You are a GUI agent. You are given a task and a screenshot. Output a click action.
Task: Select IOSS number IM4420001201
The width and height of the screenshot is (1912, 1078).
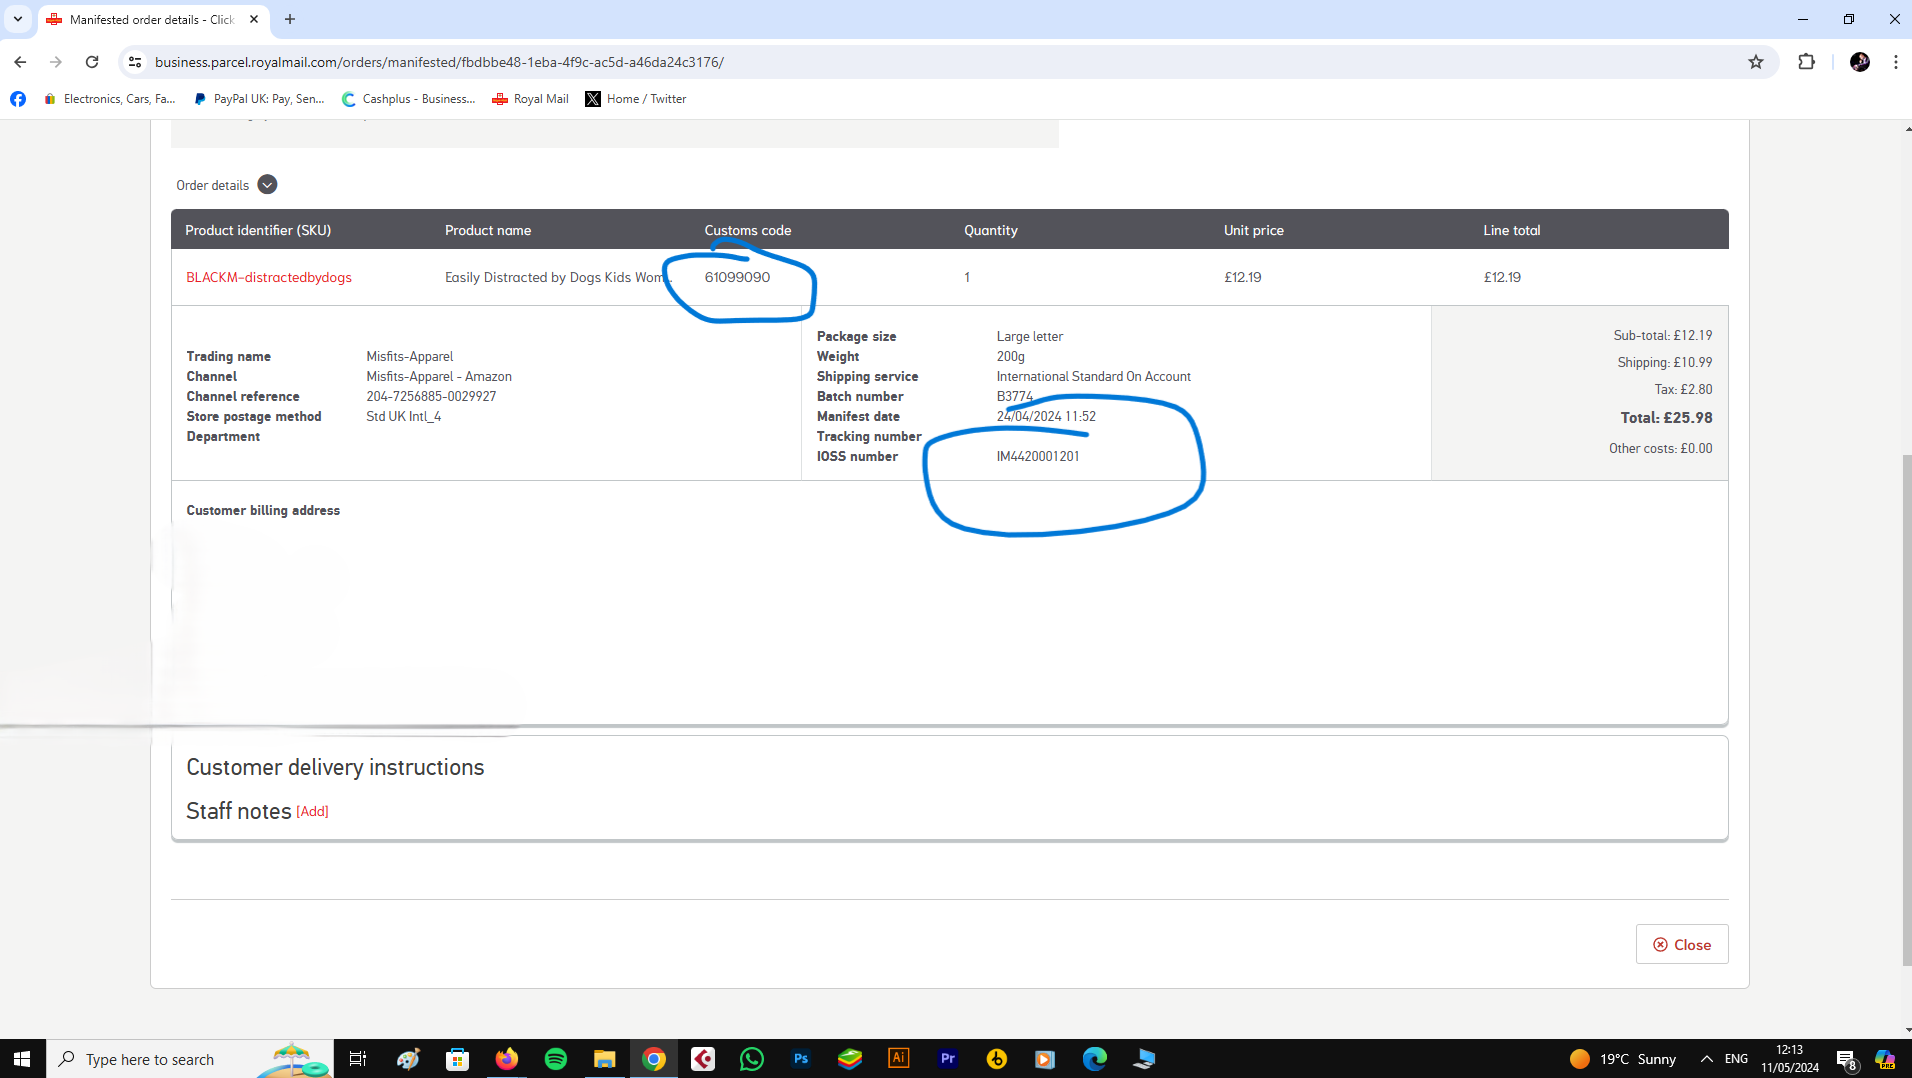click(1038, 456)
